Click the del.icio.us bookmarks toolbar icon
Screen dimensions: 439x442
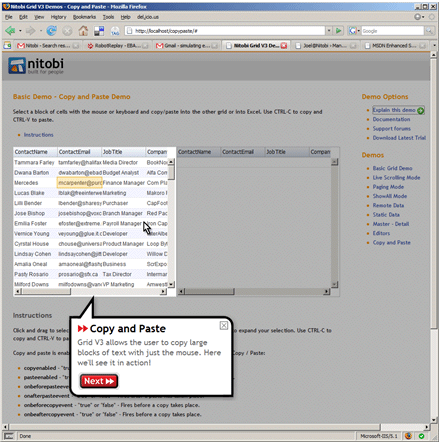pyautogui.click(x=99, y=31)
